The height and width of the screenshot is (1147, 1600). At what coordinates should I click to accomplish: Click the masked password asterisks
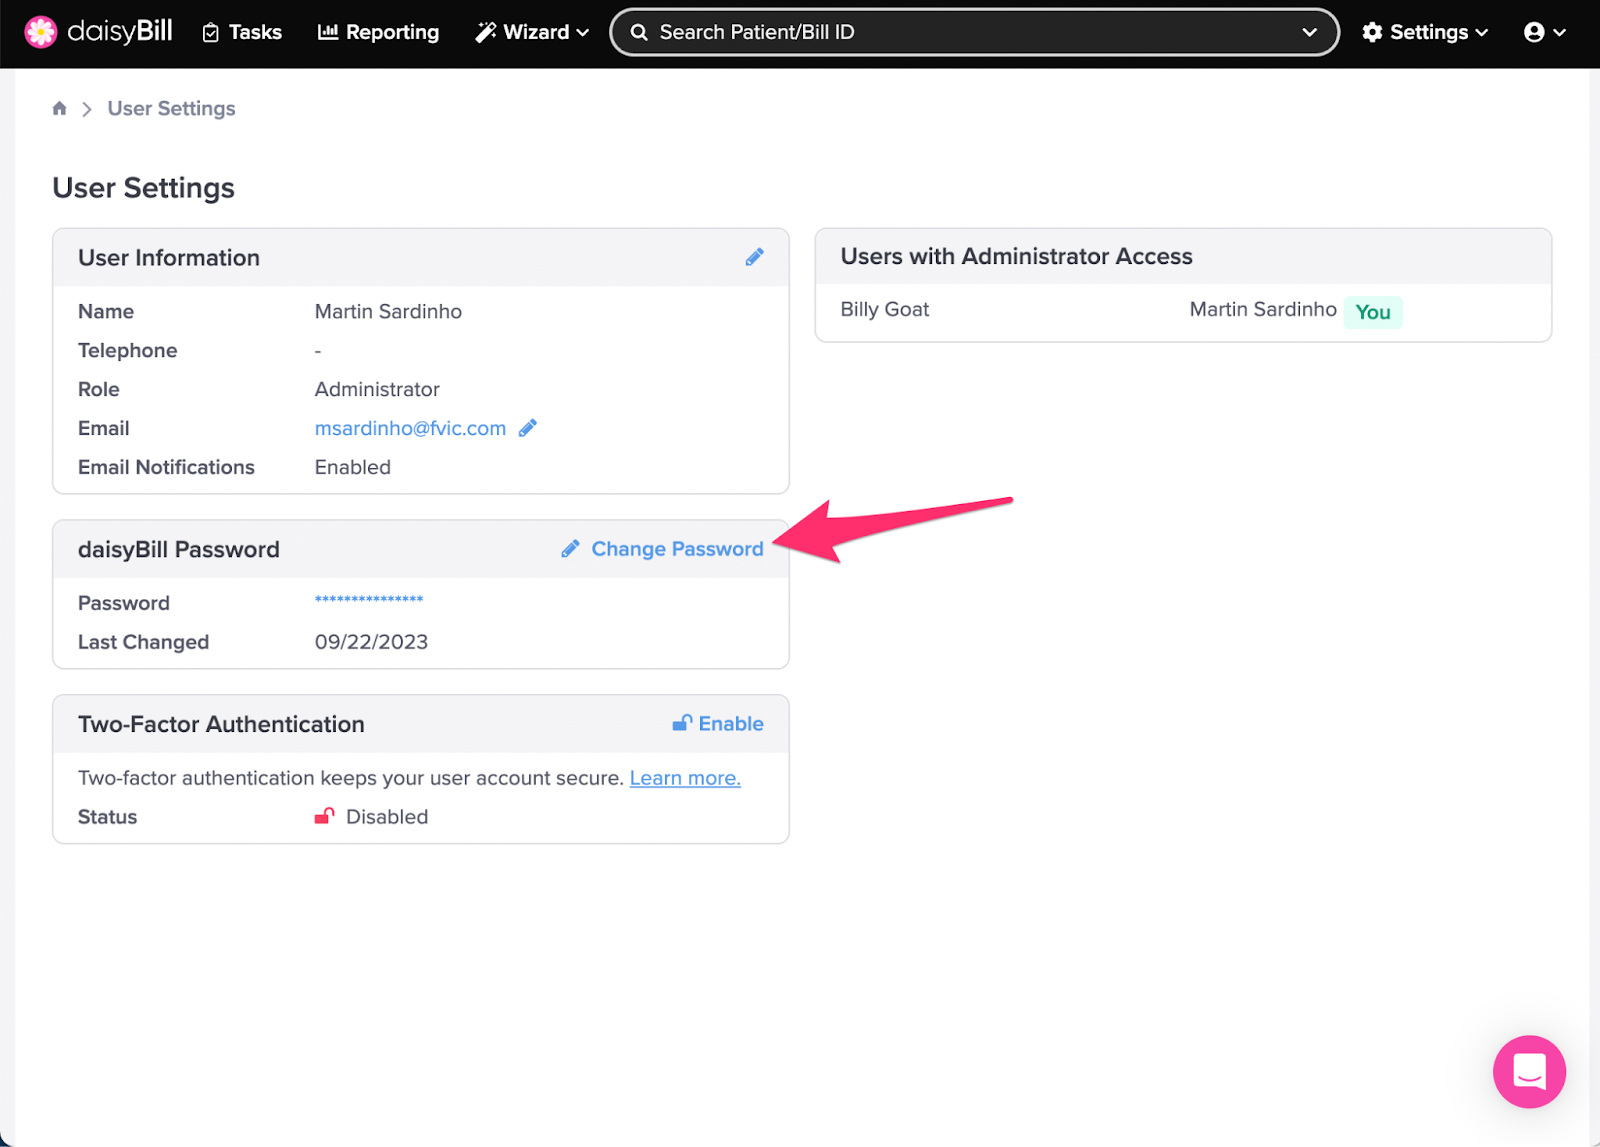(x=369, y=600)
